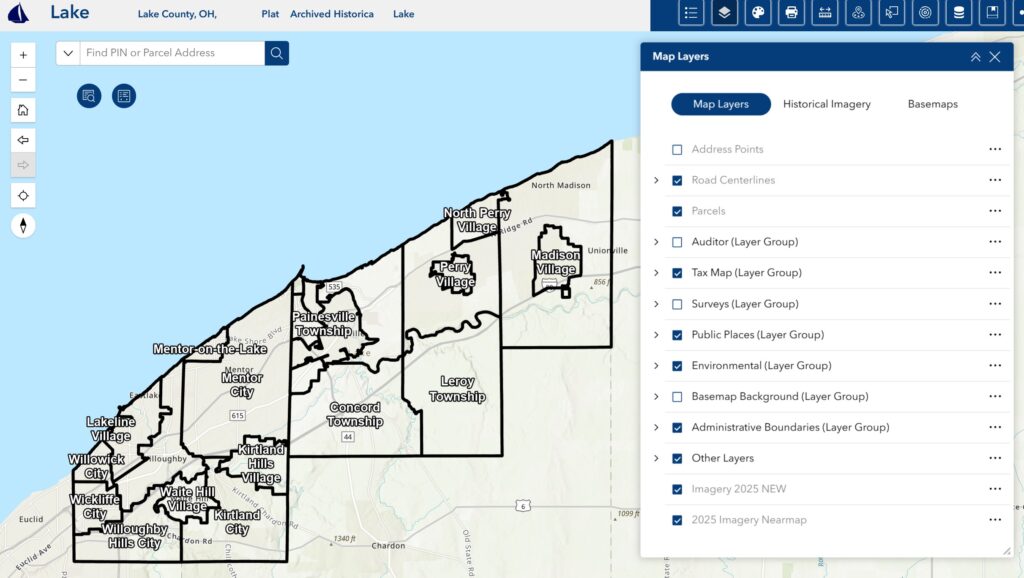The height and width of the screenshot is (578, 1024).
Task: Switch to the Basemaps tab
Action: (x=932, y=104)
